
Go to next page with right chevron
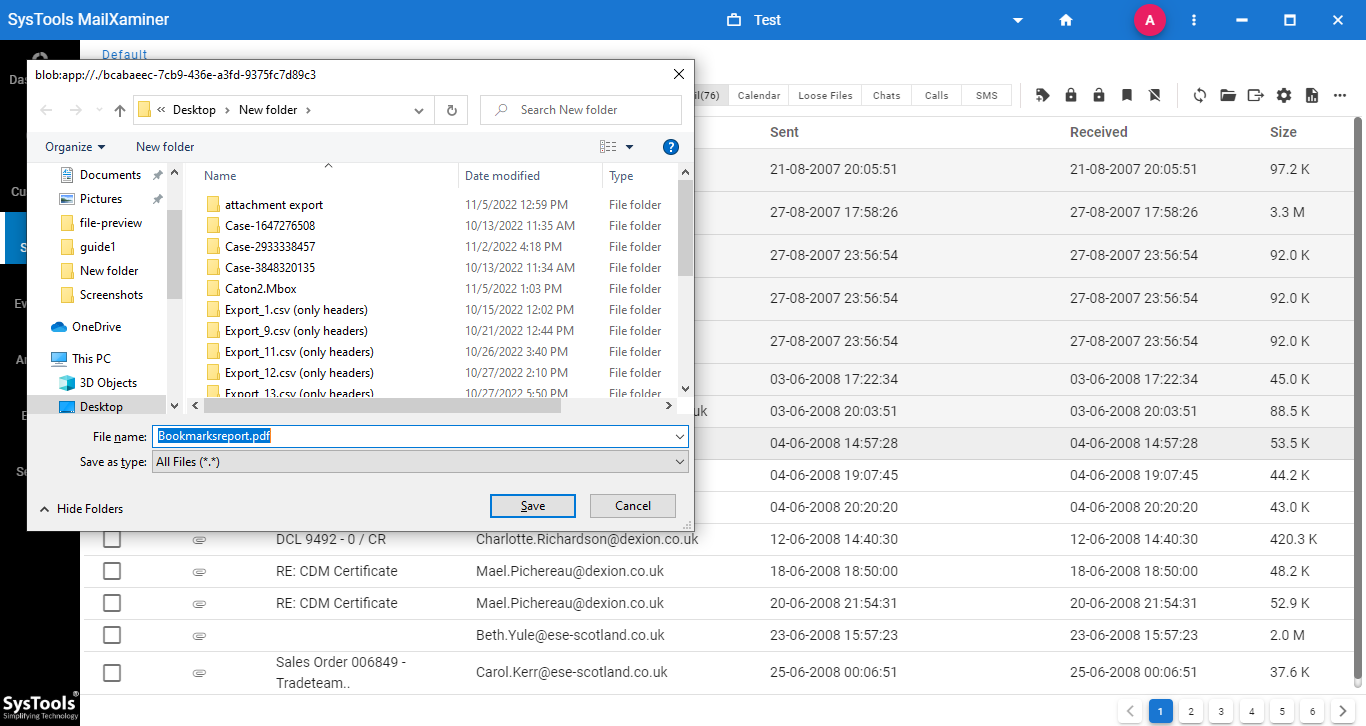pos(1344,711)
